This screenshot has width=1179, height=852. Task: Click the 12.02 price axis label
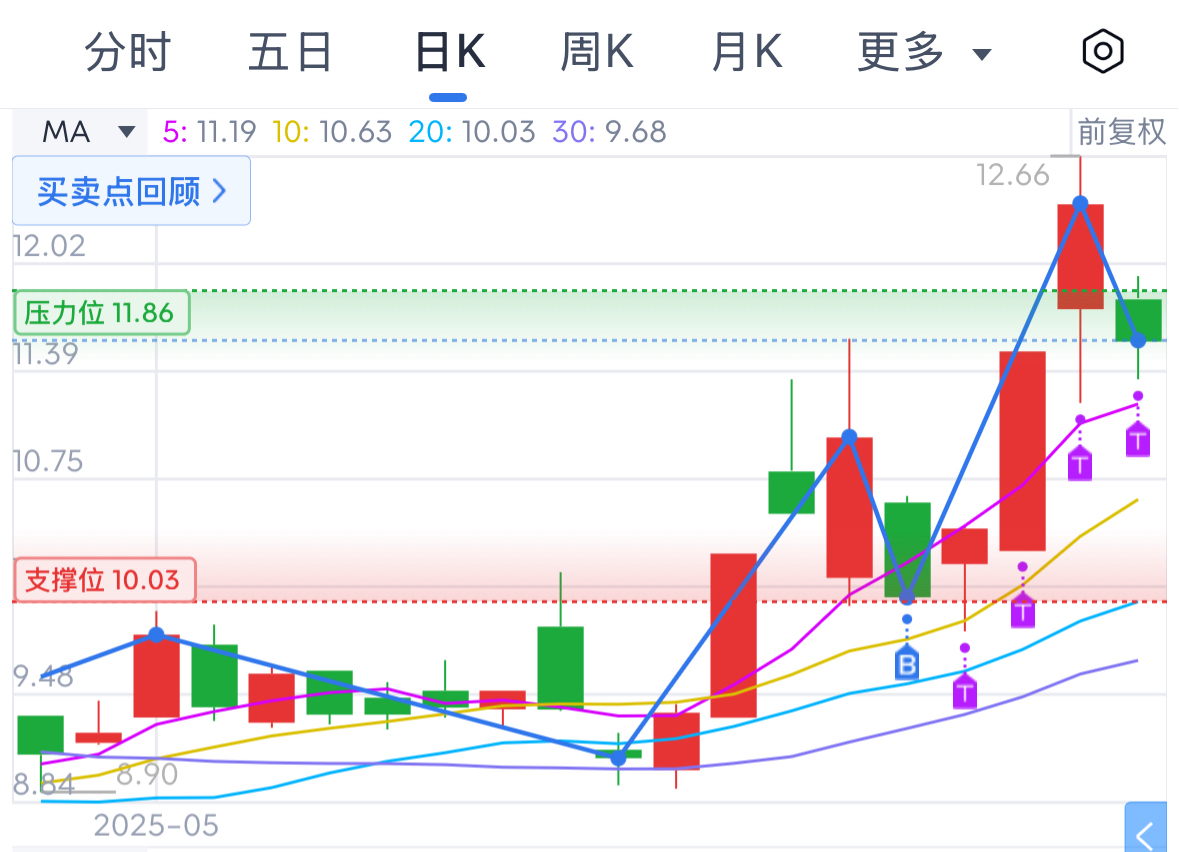click(50, 247)
